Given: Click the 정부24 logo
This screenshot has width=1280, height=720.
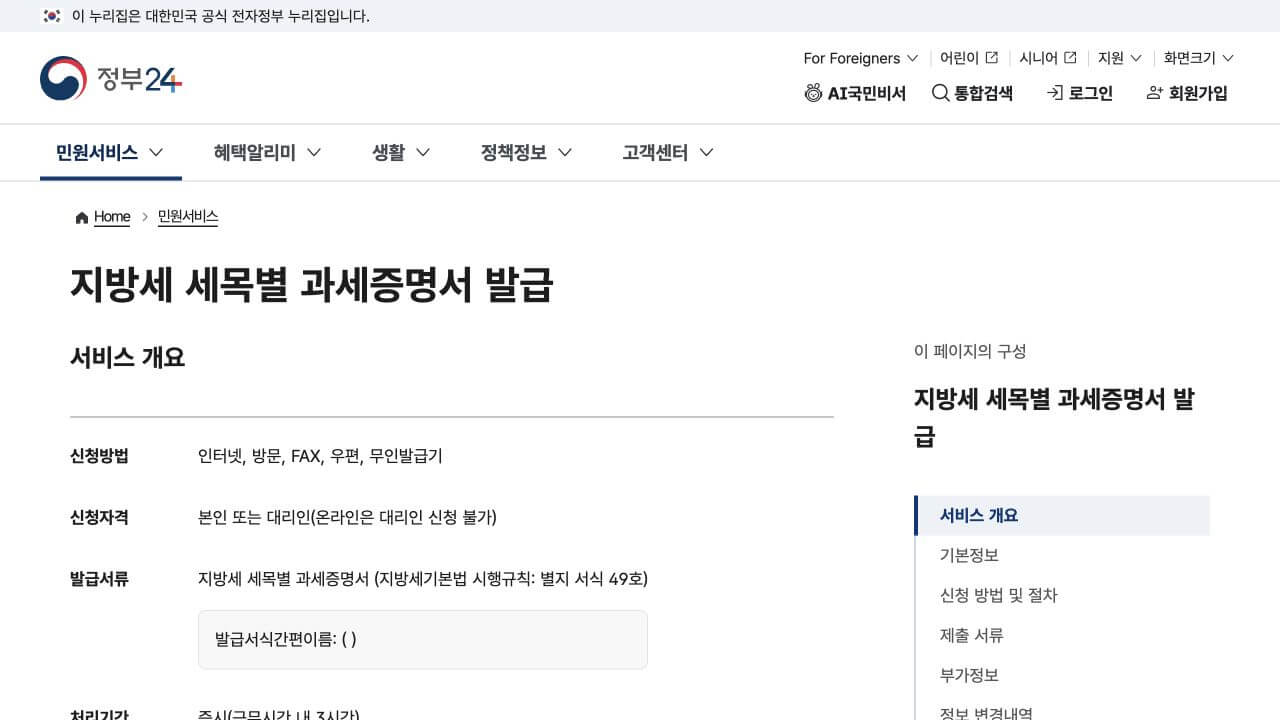Looking at the screenshot, I should point(111,78).
